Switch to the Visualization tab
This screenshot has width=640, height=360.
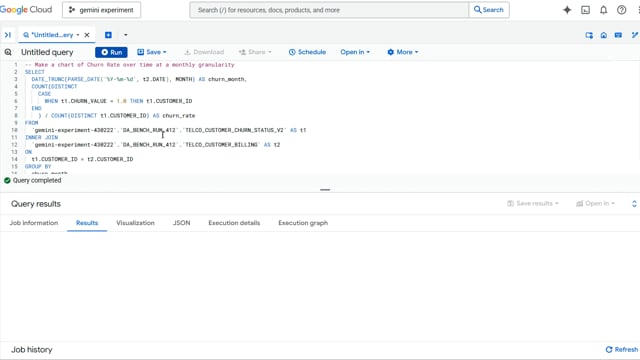[136, 223]
